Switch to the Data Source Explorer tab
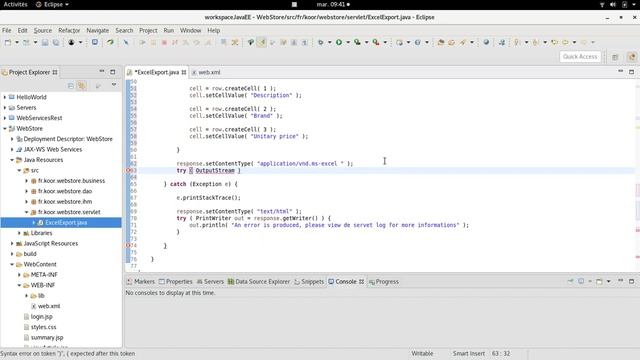 259,282
